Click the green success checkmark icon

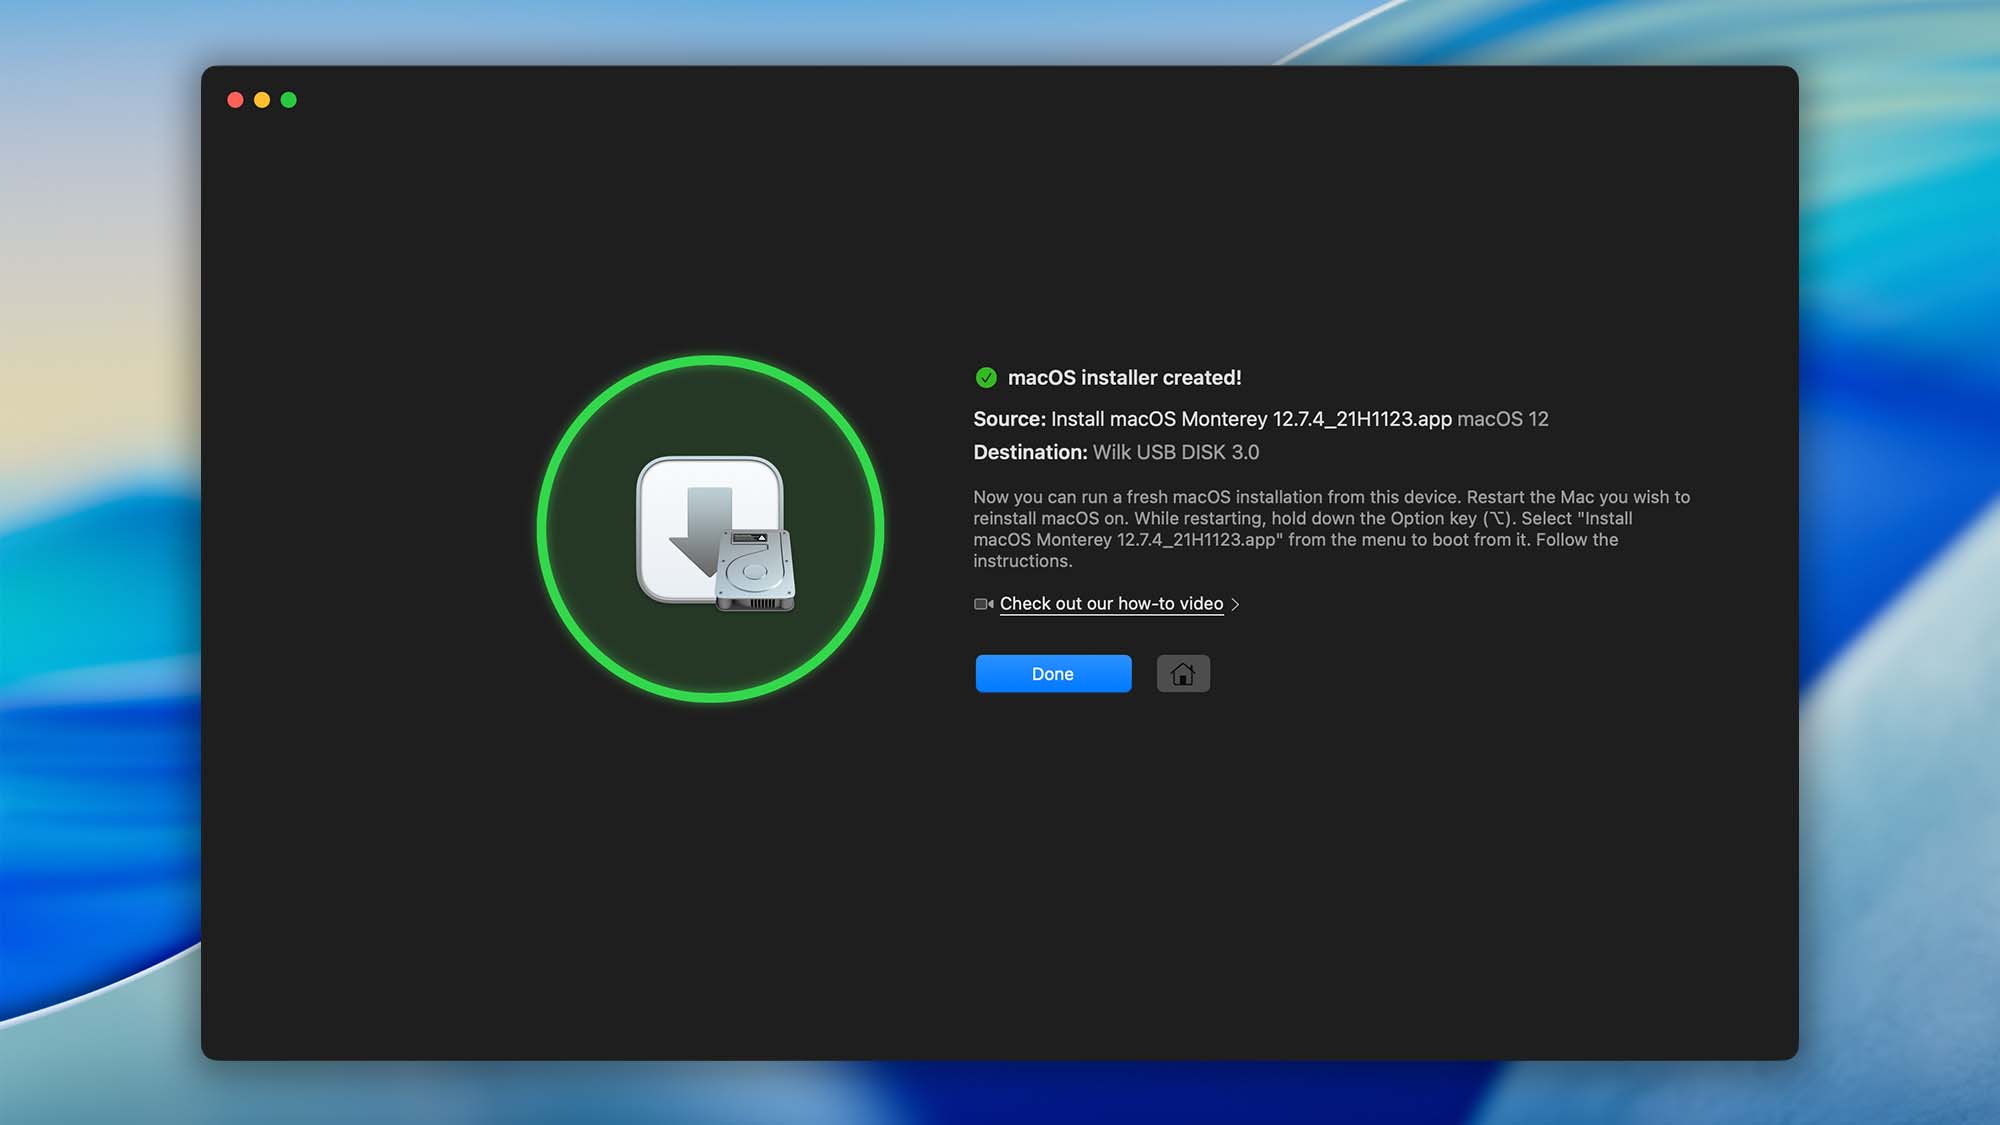(x=986, y=378)
